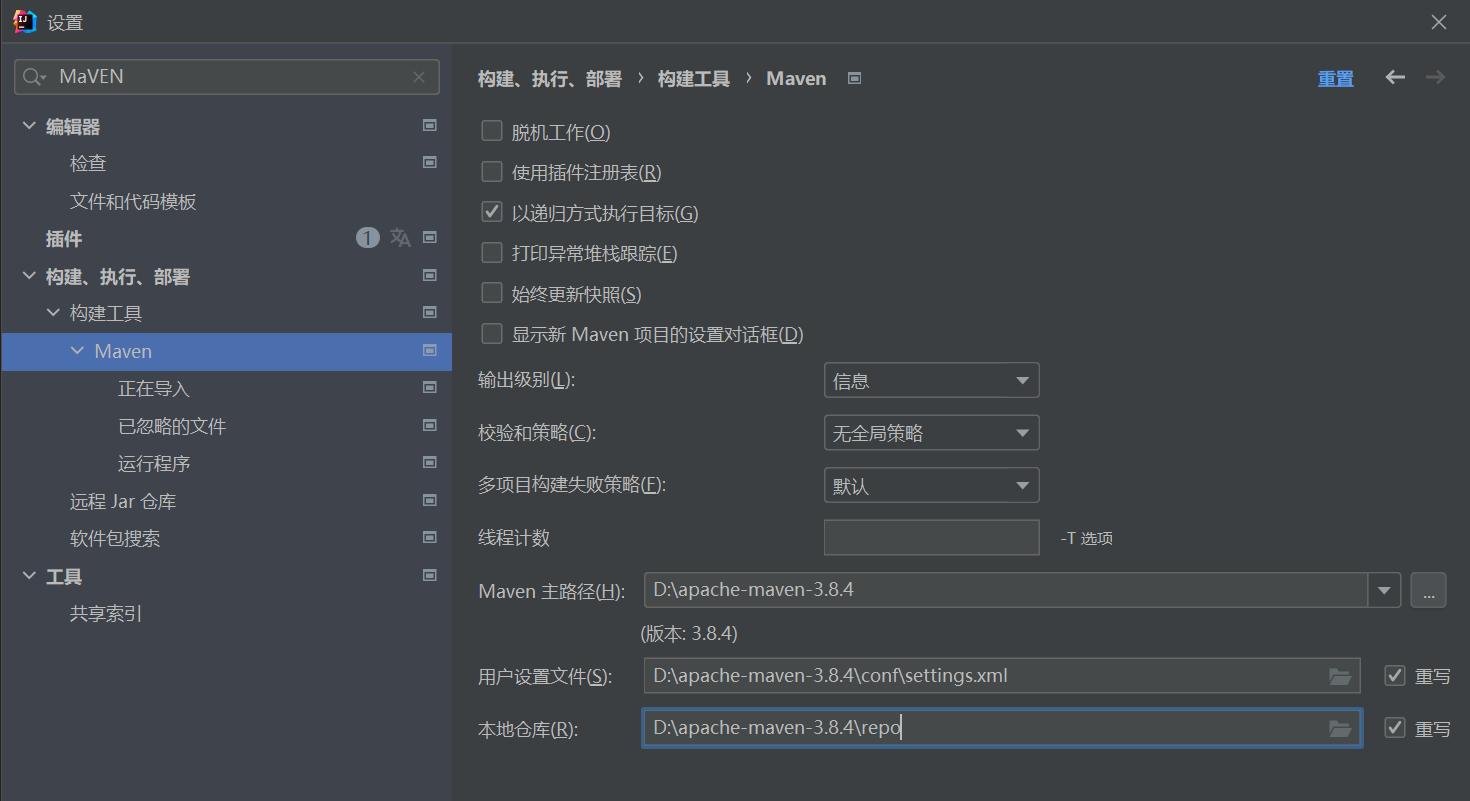Collapse the 编辑器 tree node
The image size is (1470, 801).
(29, 126)
